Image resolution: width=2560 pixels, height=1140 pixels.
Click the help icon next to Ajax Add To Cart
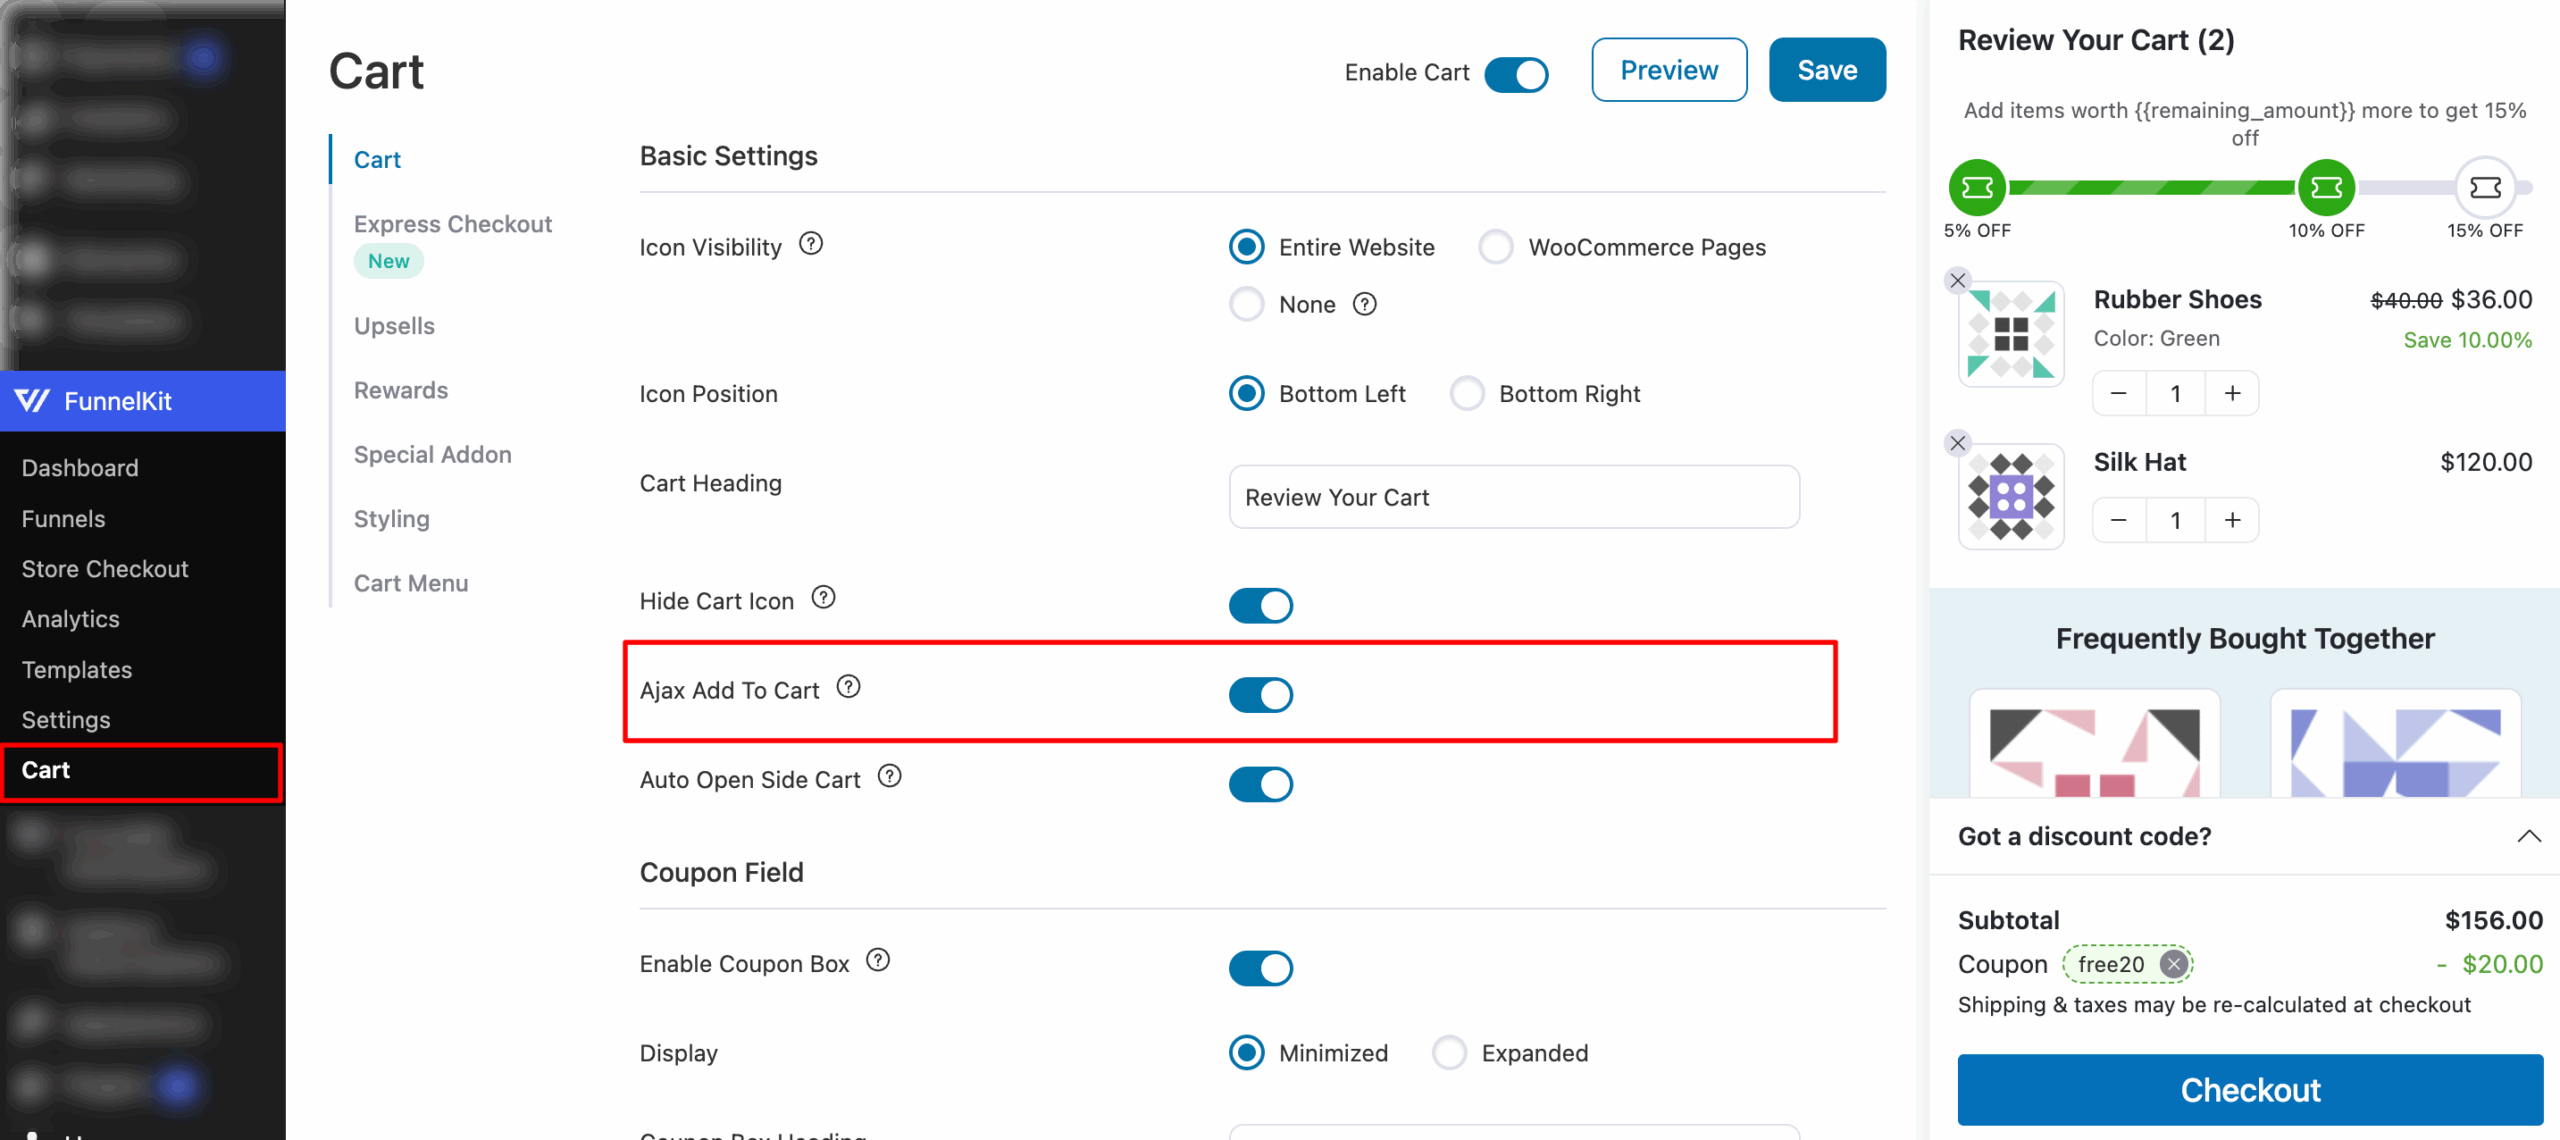pos(848,687)
